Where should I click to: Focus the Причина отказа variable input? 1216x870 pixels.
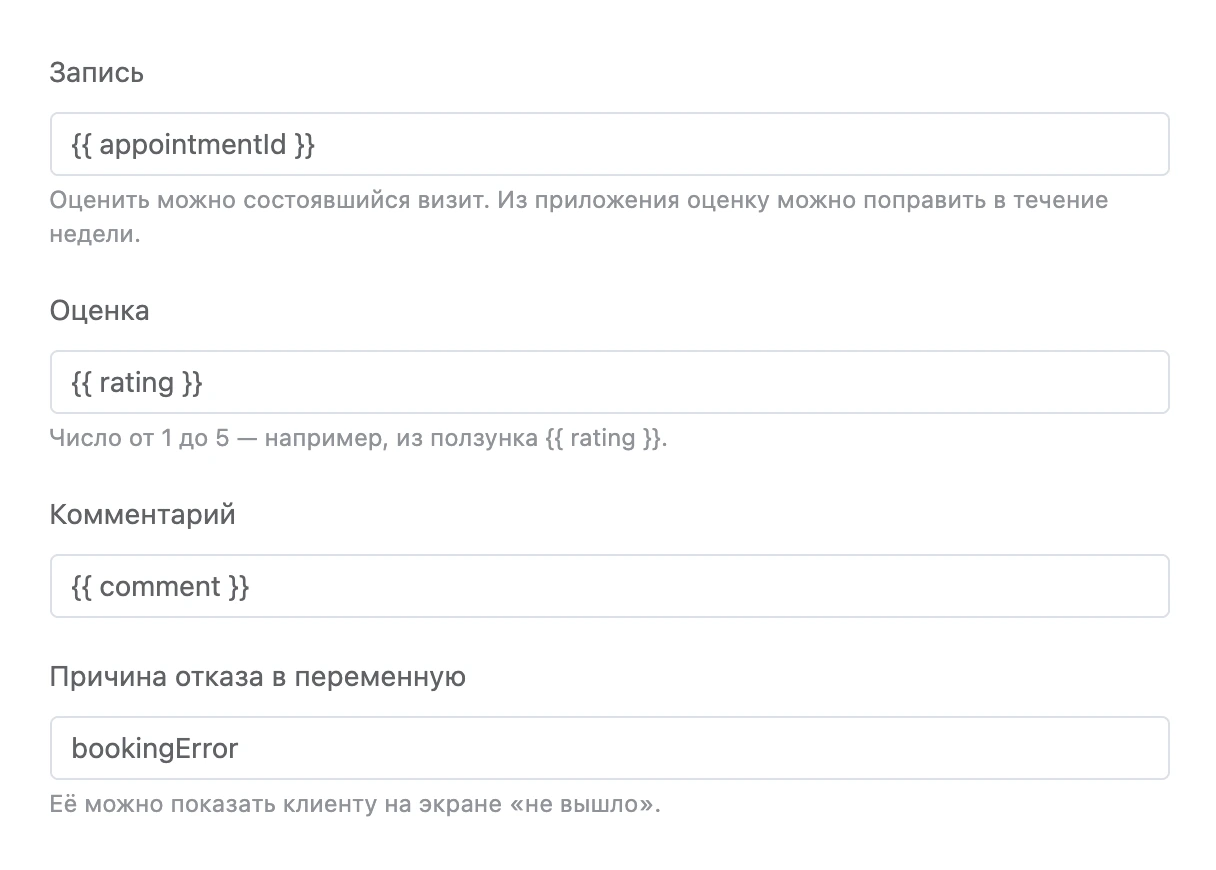click(x=609, y=748)
